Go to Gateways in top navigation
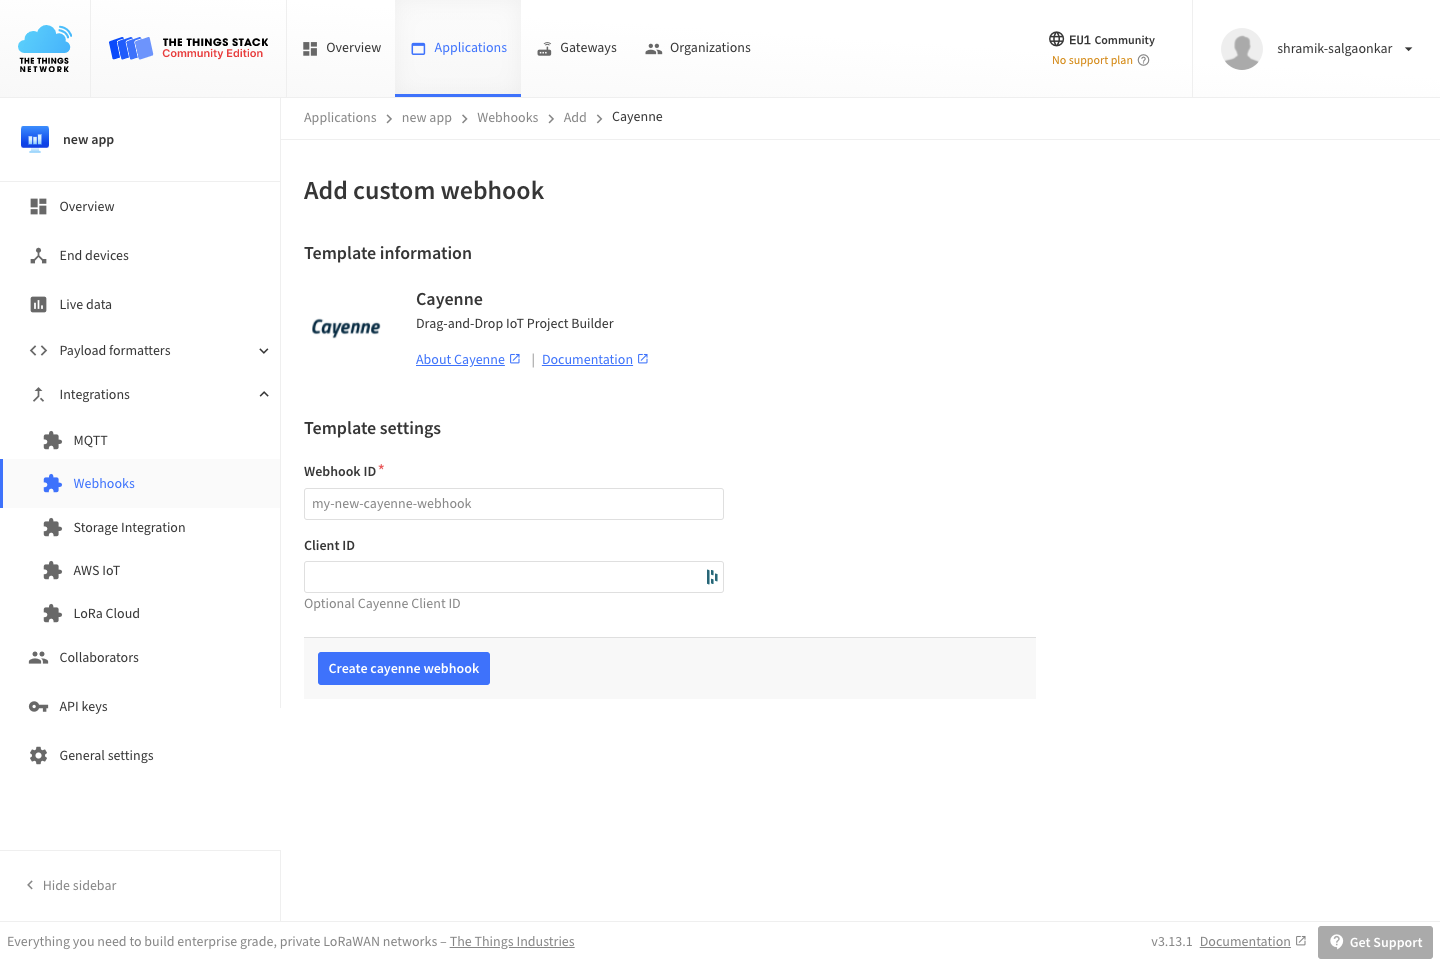 click(x=577, y=48)
